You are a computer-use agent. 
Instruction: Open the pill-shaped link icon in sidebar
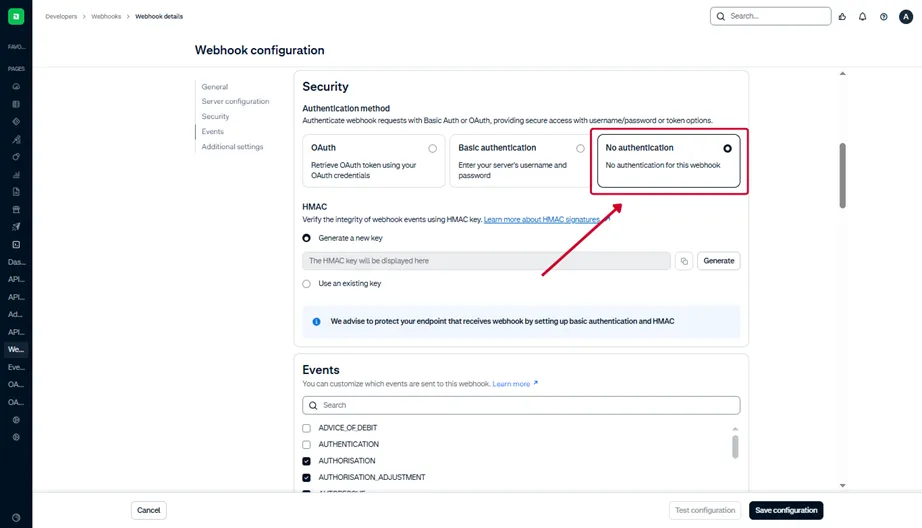click(16, 157)
